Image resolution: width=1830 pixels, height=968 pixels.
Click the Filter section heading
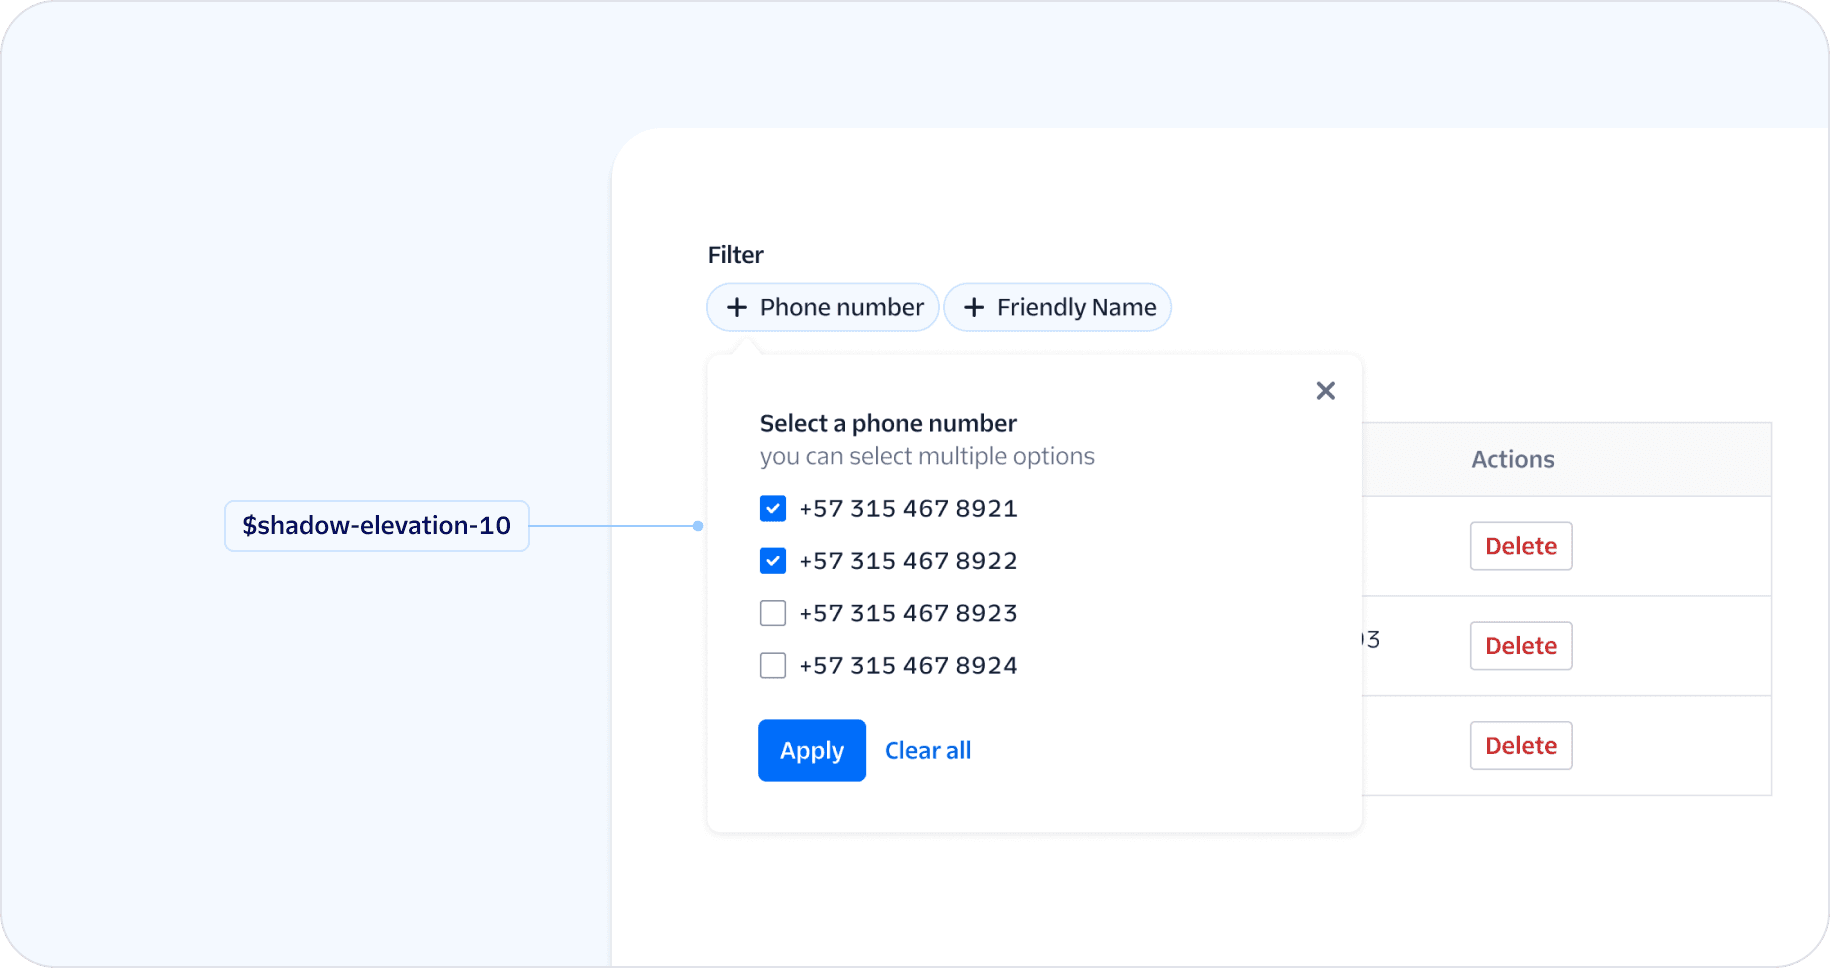[735, 255]
